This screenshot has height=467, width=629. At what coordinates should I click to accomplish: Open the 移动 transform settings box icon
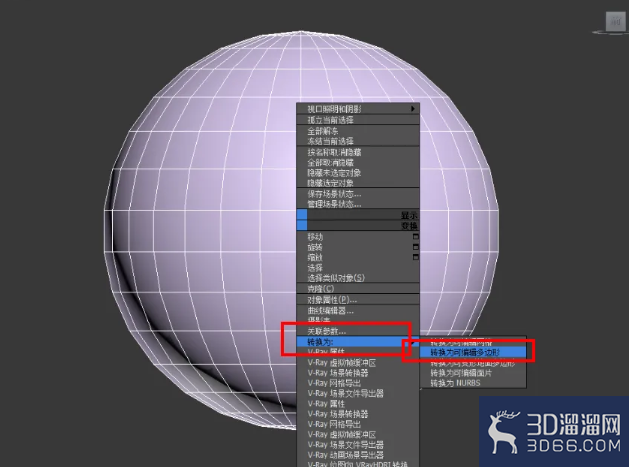coord(416,237)
